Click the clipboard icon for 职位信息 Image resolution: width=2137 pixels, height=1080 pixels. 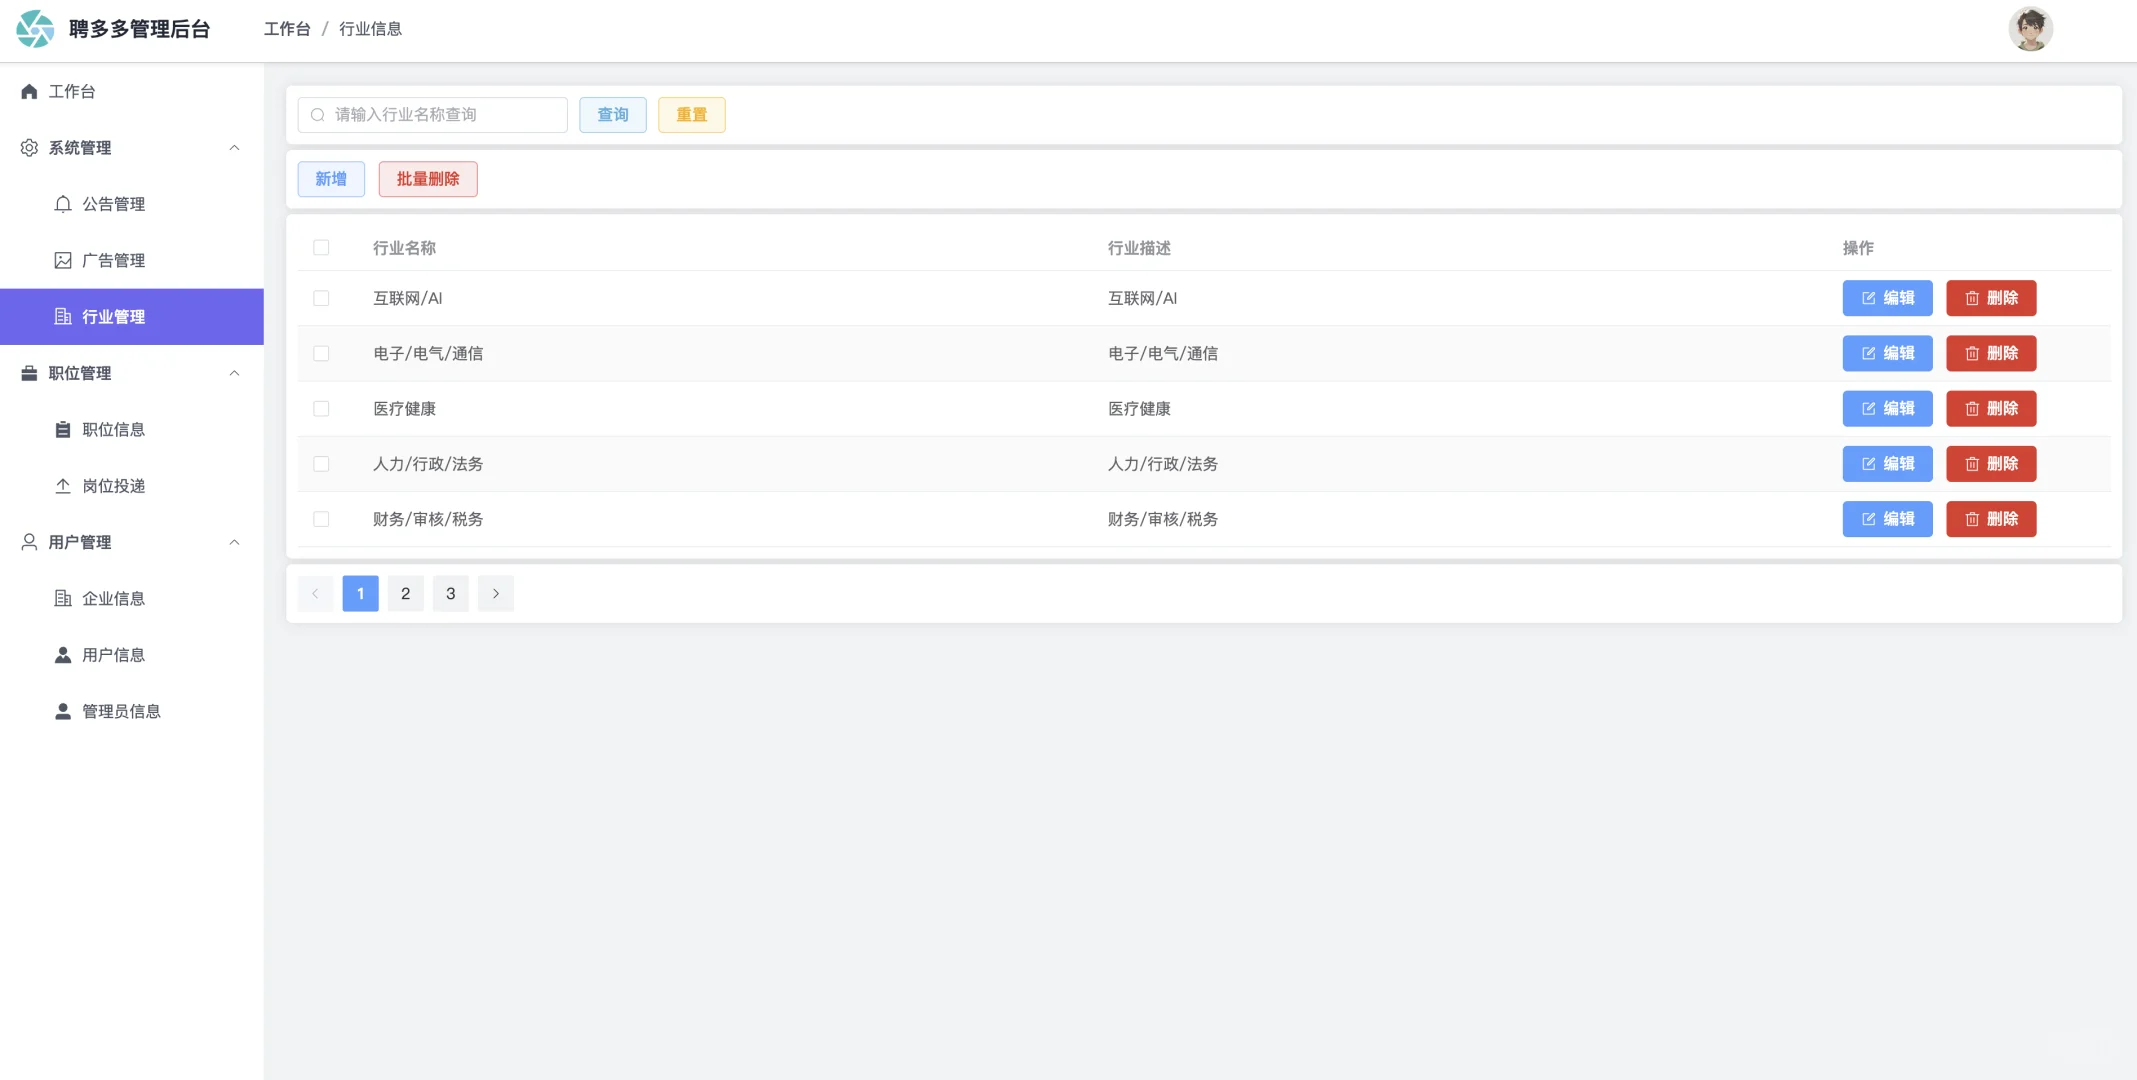63,430
